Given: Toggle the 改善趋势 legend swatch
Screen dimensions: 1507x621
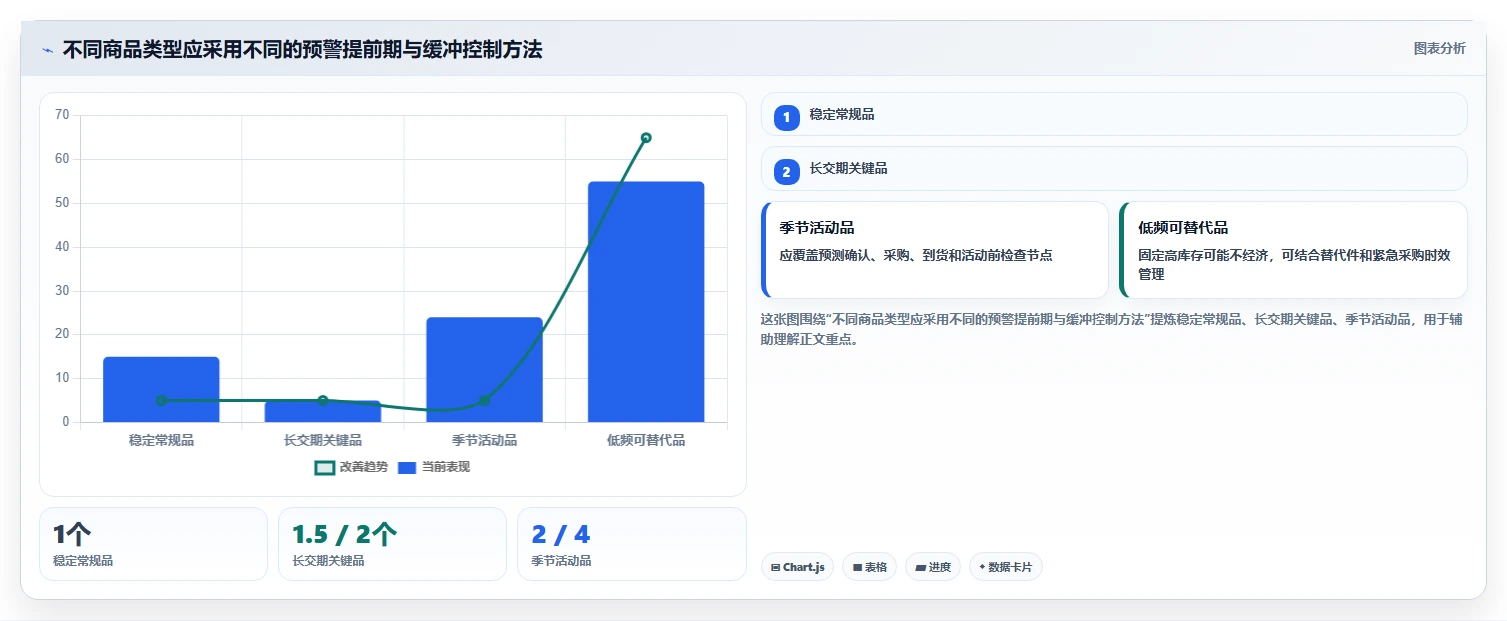Looking at the screenshot, I should [324, 467].
